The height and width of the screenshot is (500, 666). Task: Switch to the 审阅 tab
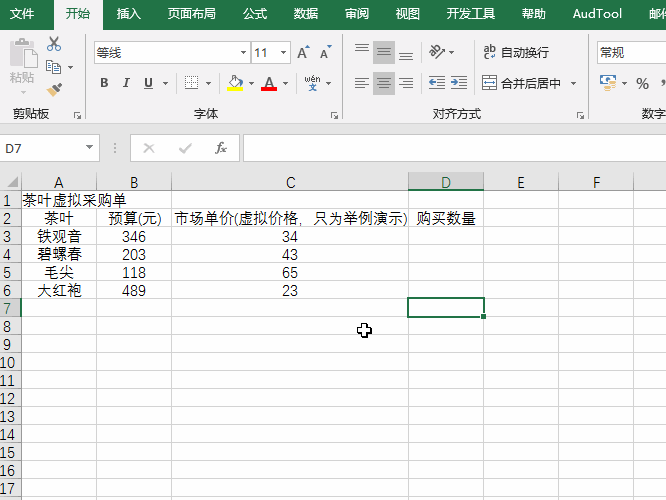(x=357, y=14)
